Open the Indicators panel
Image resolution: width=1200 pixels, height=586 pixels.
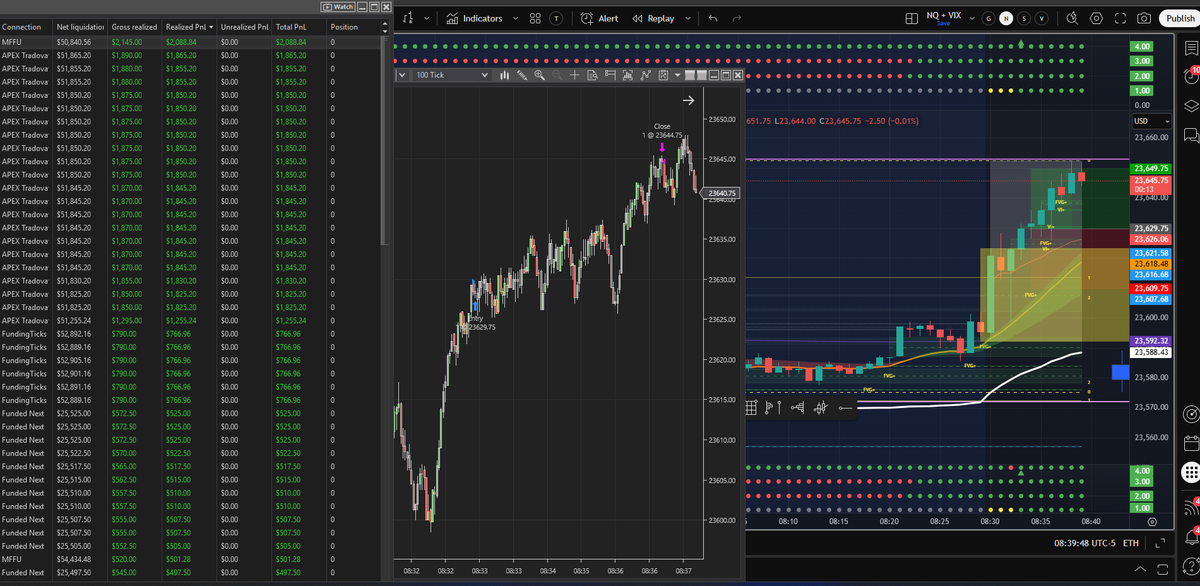click(x=483, y=18)
